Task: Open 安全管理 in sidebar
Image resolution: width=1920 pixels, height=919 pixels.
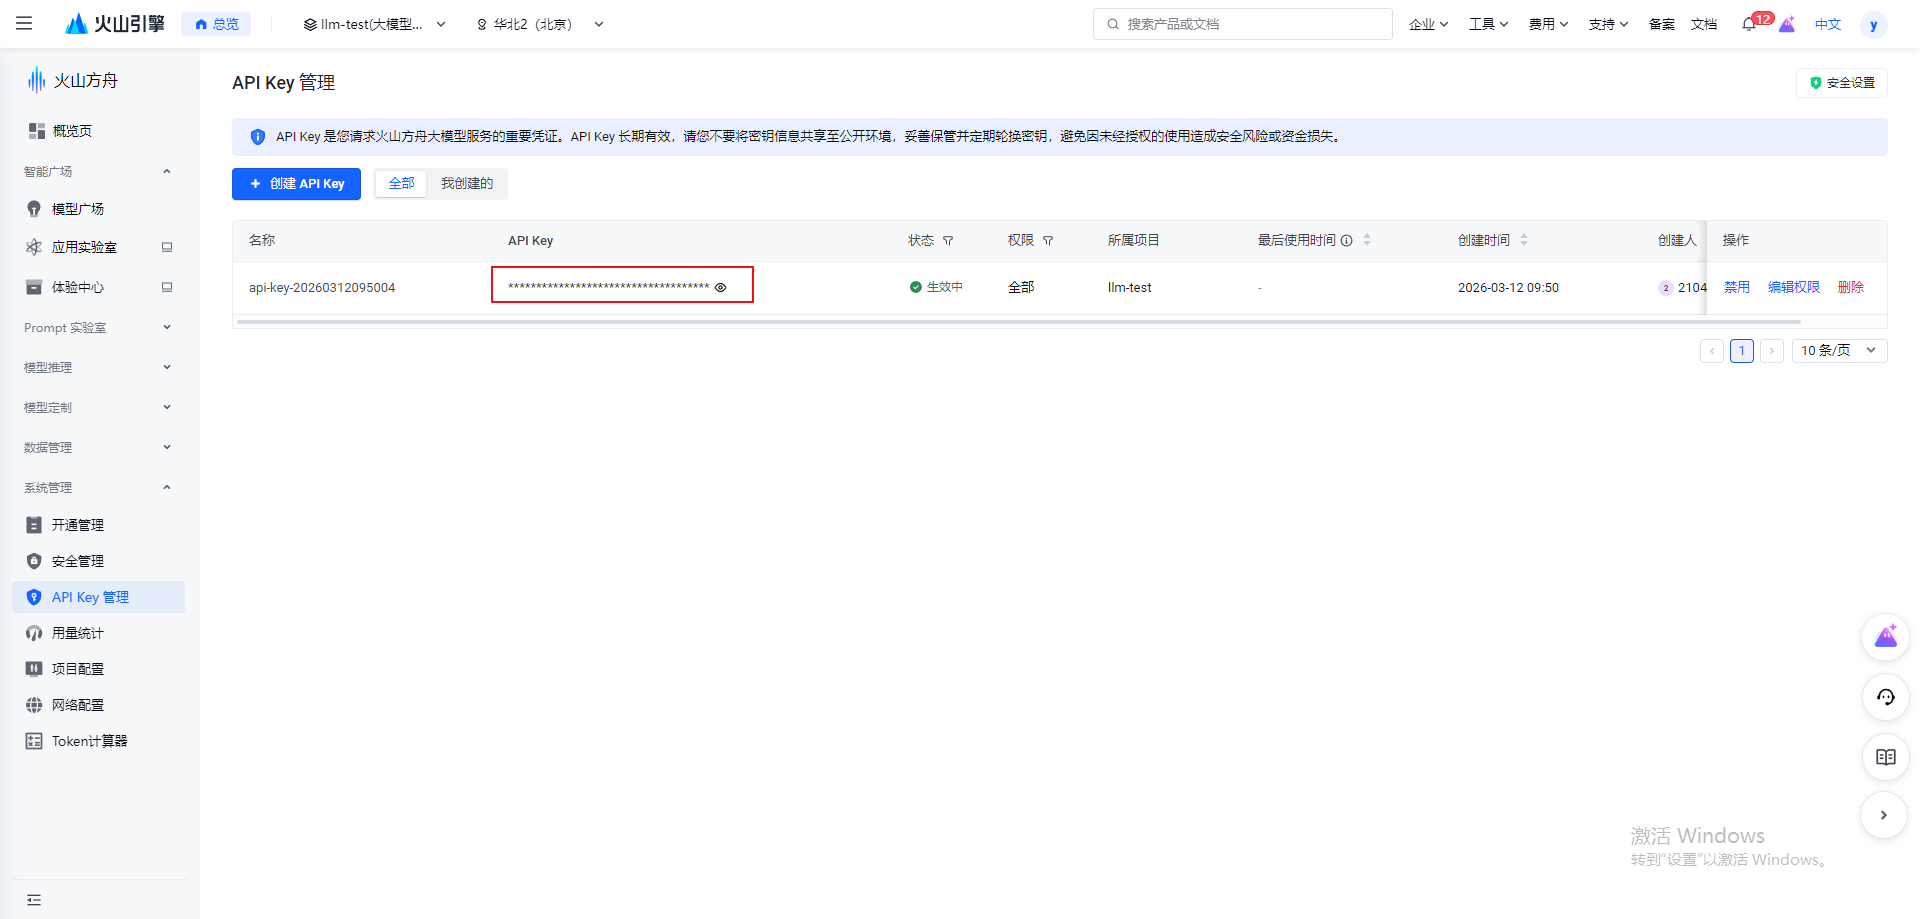Action: click(98, 561)
